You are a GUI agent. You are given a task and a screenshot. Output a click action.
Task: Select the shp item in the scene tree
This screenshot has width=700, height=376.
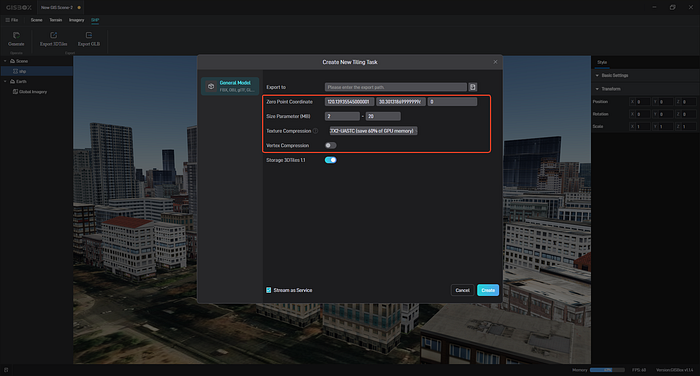click(x=37, y=71)
